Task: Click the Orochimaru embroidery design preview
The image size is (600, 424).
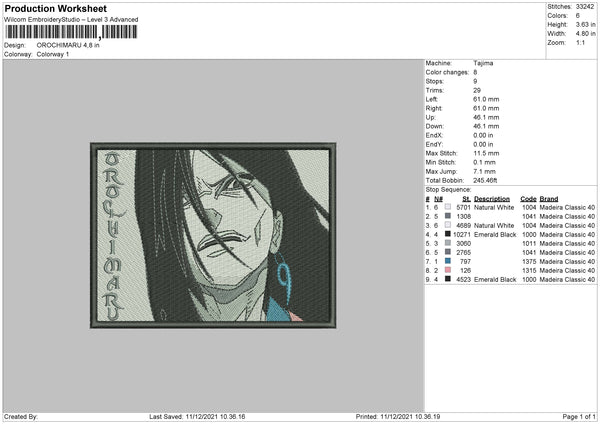Action: (x=213, y=235)
